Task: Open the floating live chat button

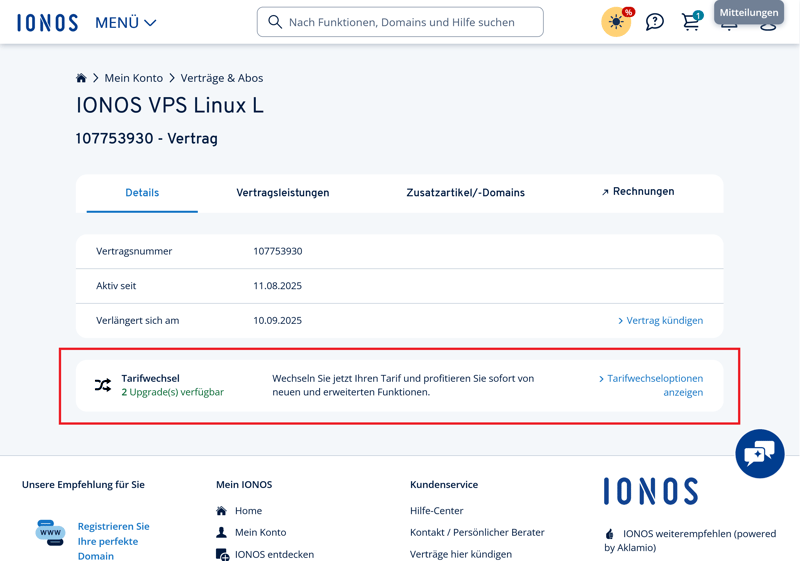Action: pyautogui.click(x=759, y=454)
